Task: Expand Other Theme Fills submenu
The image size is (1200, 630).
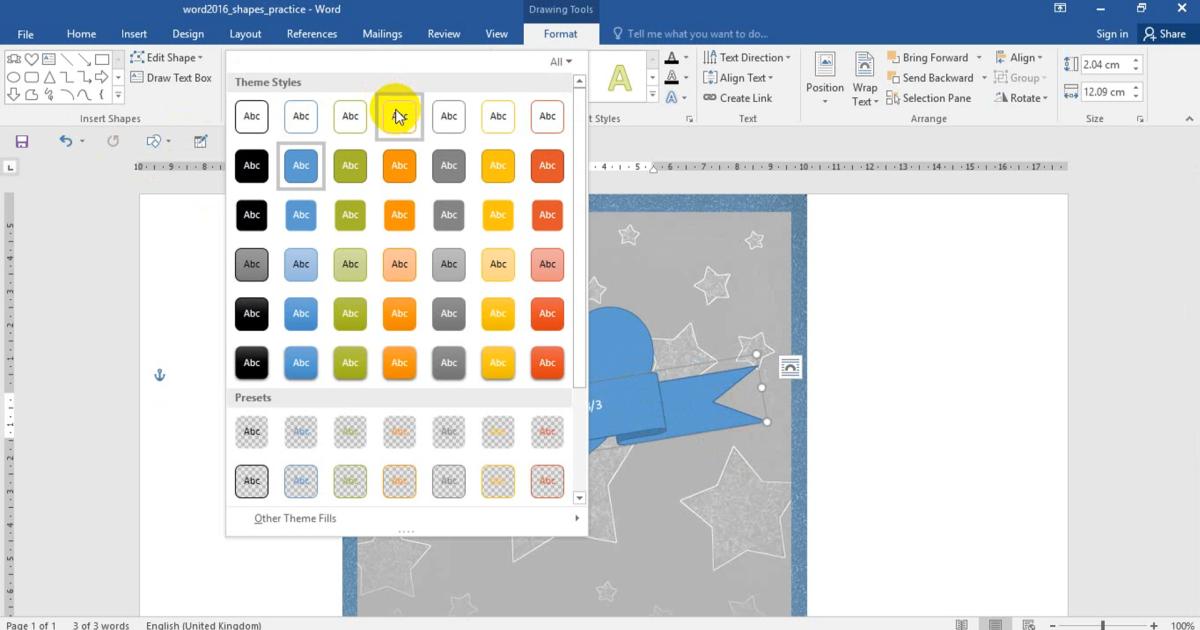Action: click(x=406, y=518)
